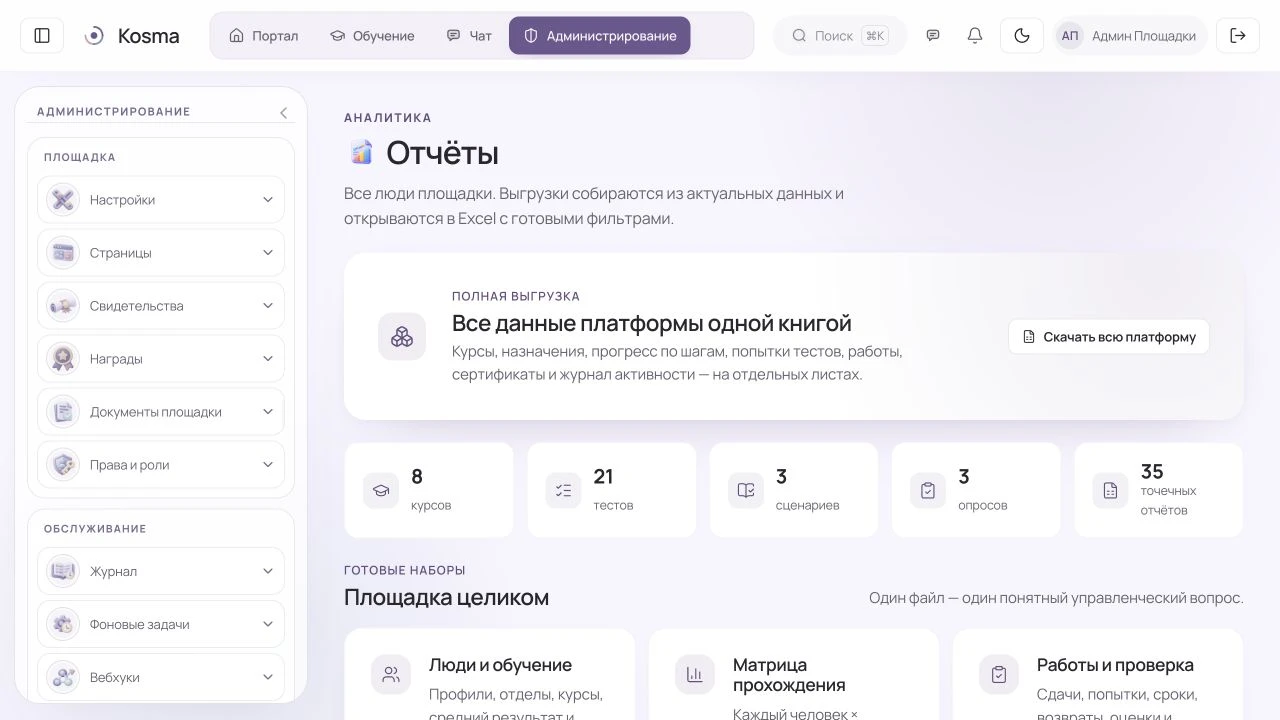Open messages icon in header
This screenshot has width=1280, height=720.
933,36
